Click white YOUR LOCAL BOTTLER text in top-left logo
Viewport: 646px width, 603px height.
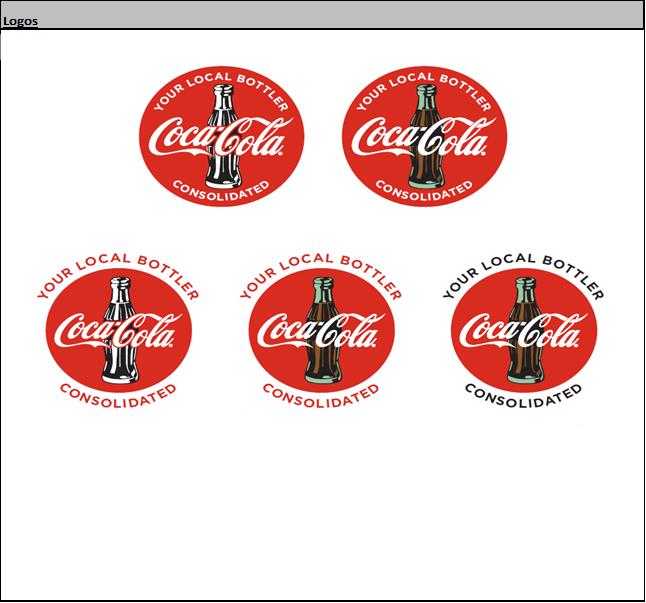pyautogui.click(x=221, y=91)
